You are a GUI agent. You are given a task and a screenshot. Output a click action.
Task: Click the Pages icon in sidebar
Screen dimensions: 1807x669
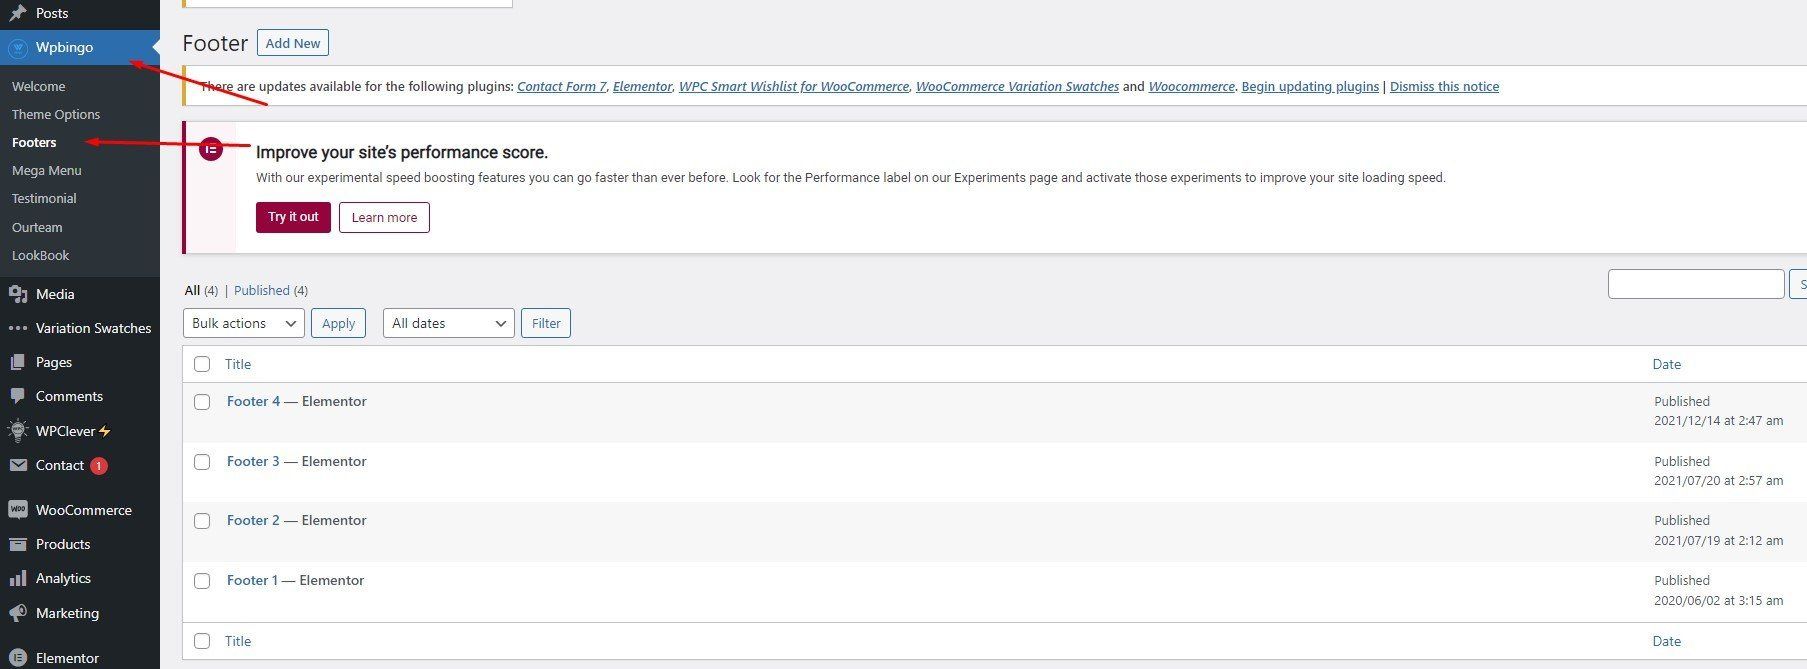tap(17, 362)
